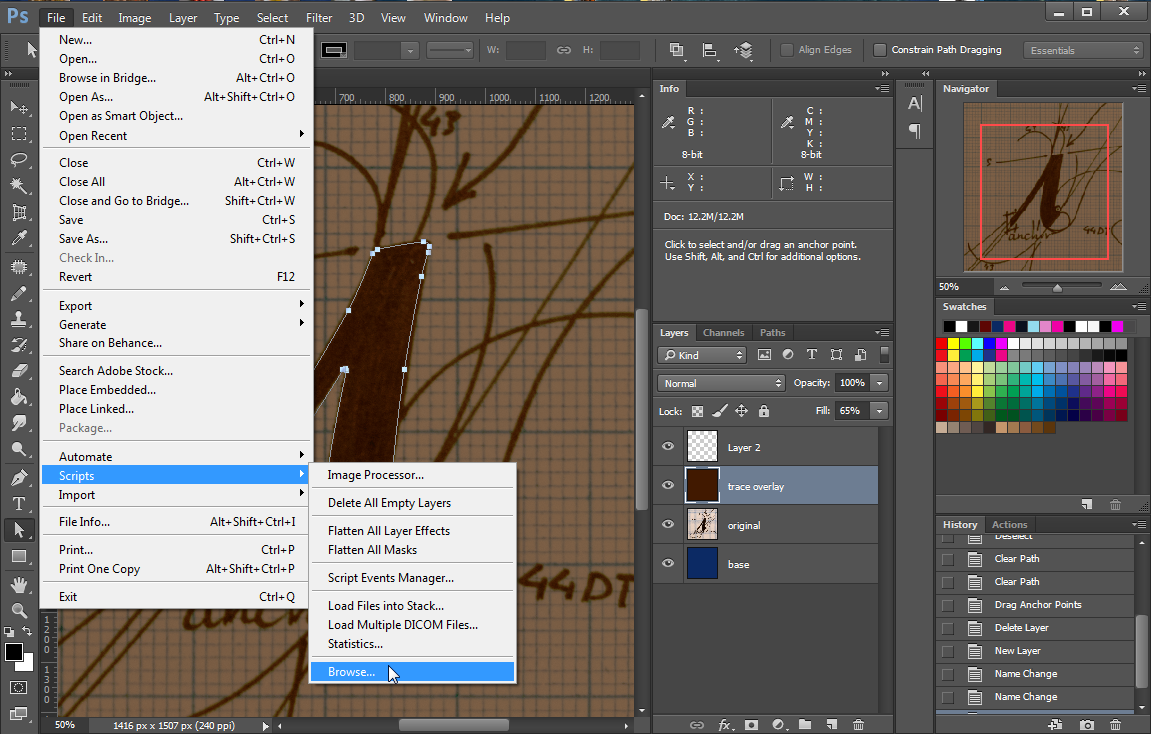Open the blend mode Normal dropdown
1151x734 pixels.
coord(722,383)
